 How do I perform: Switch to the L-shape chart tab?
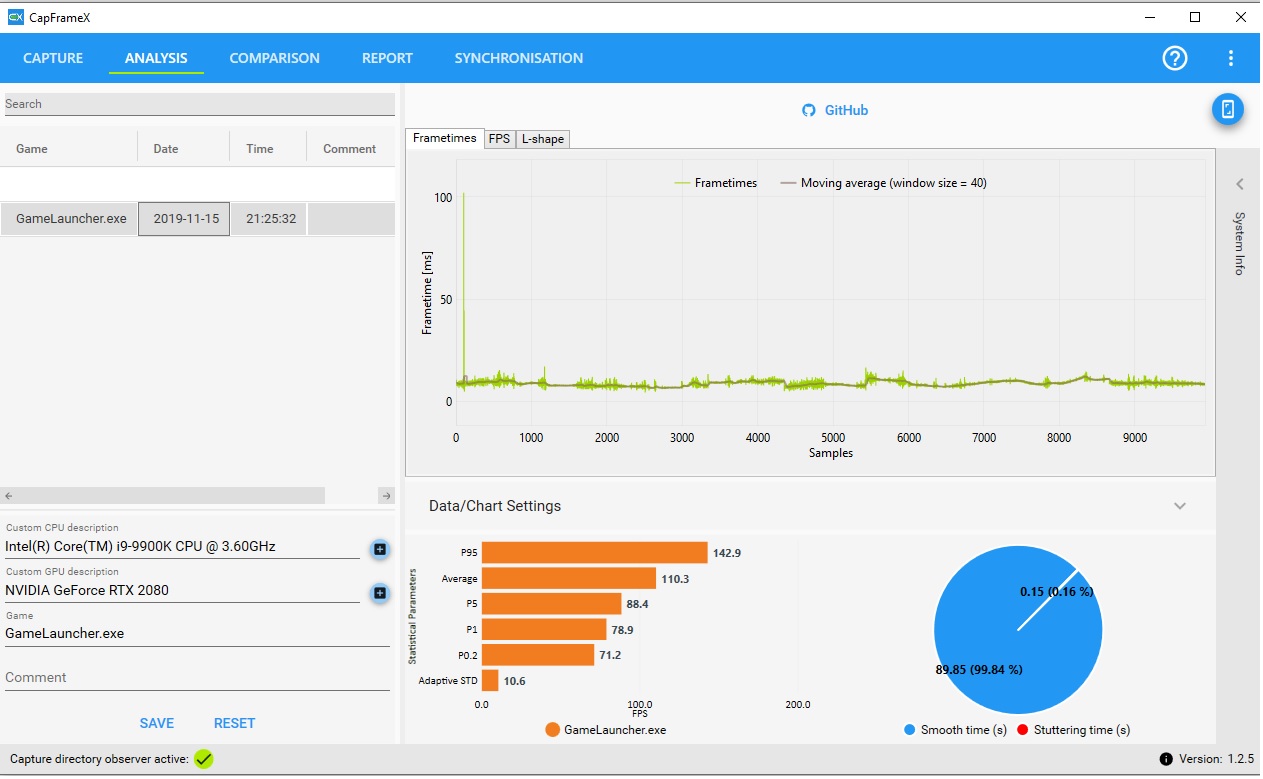point(542,139)
